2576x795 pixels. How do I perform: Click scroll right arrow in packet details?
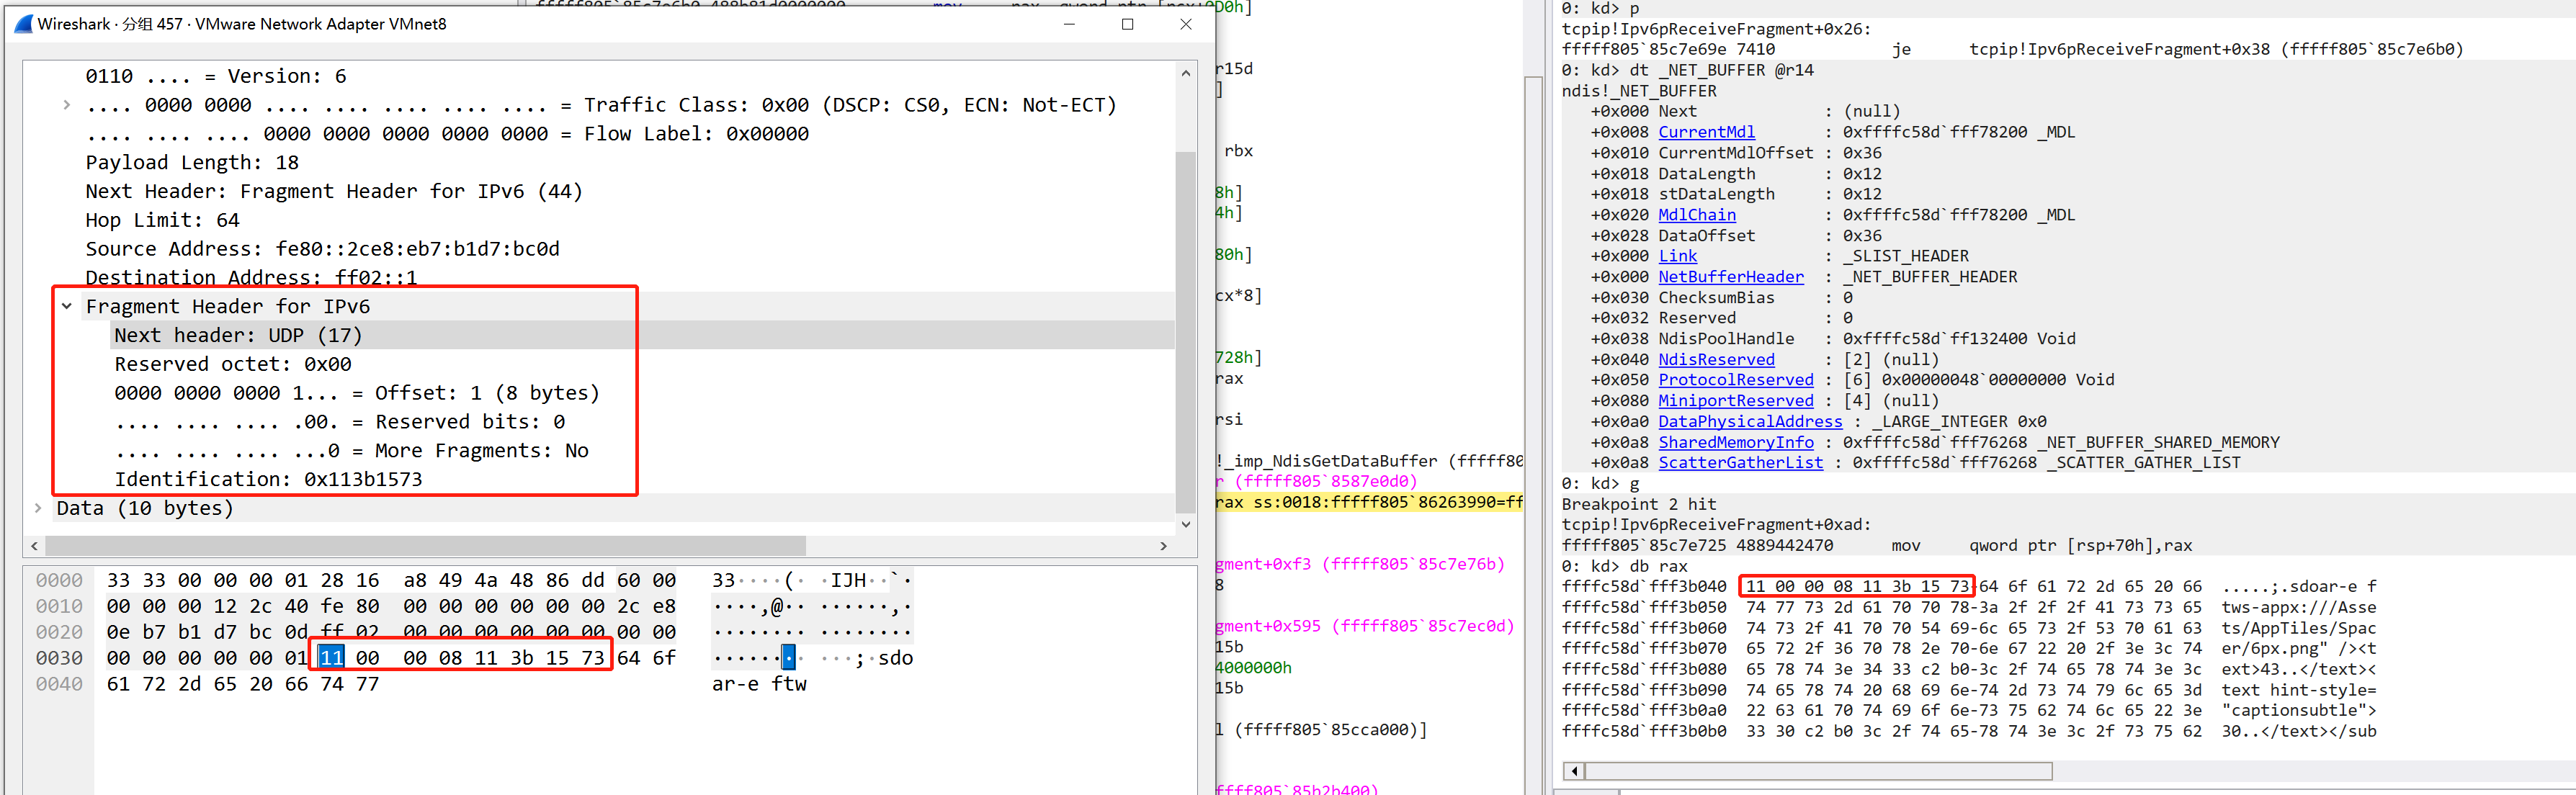click(x=1163, y=546)
